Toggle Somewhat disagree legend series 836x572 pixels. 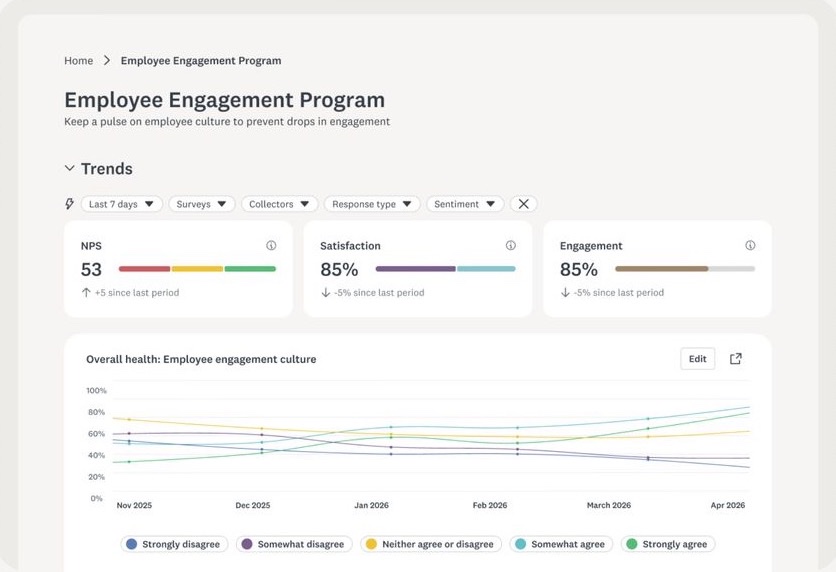(x=294, y=544)
